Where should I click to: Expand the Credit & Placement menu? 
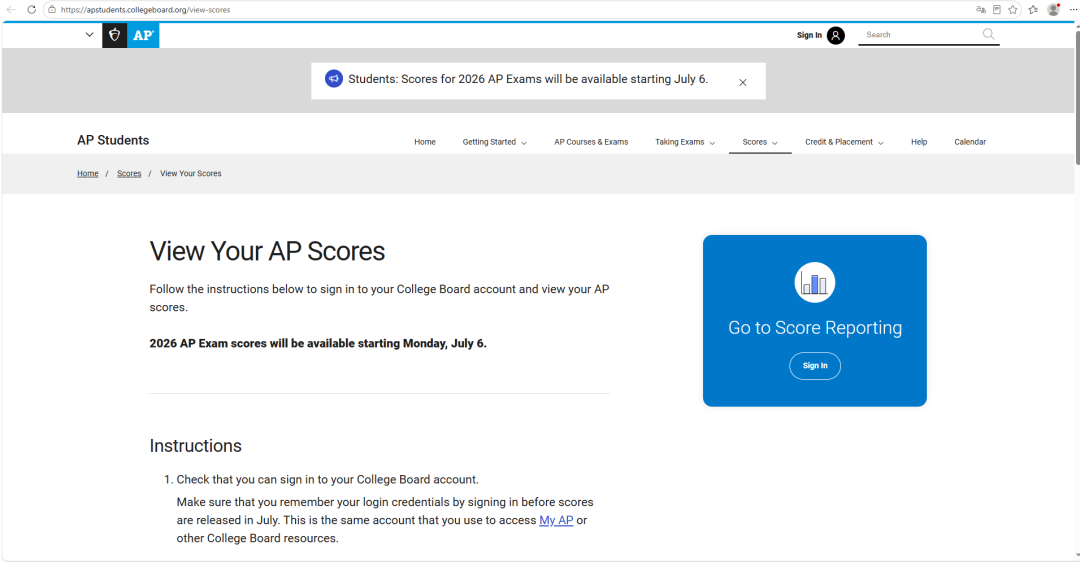(844, 142)
